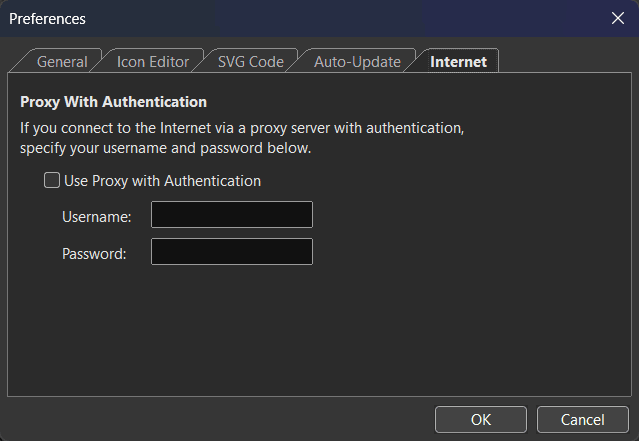Click the active Internet tab

click(x=458, y=62)
